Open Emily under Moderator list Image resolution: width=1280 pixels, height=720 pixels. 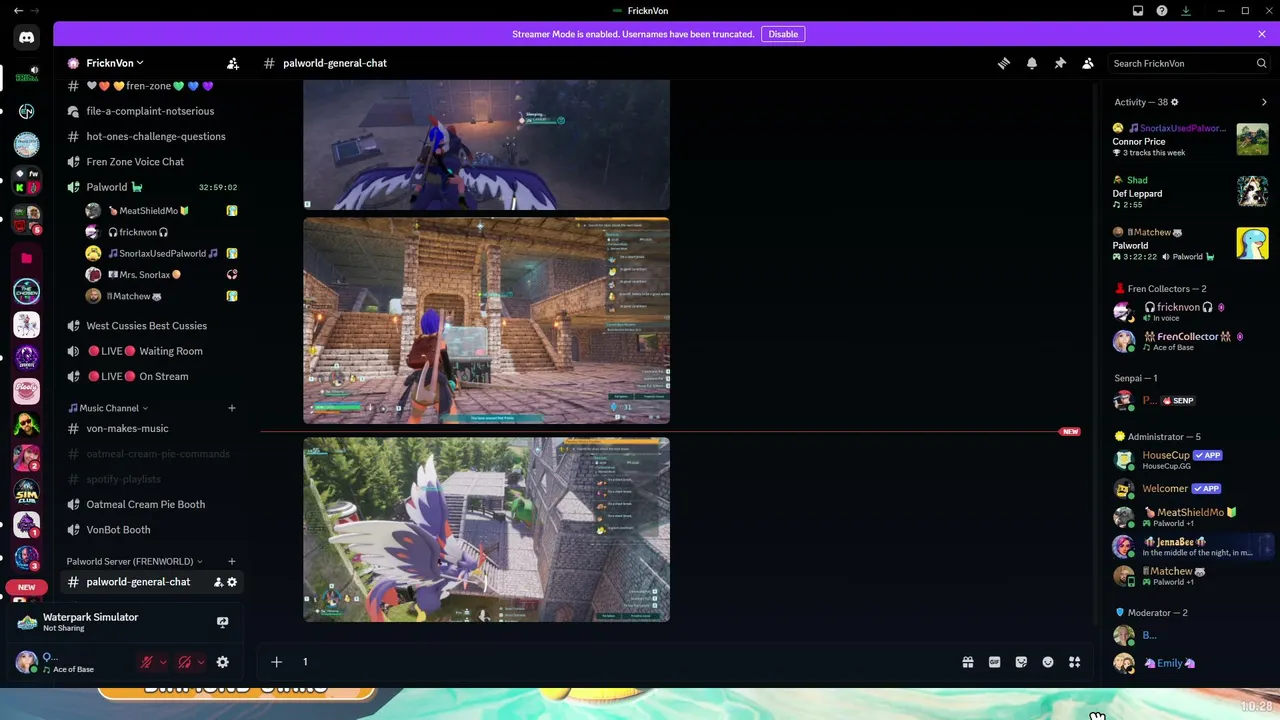[x=1189, y=663]
